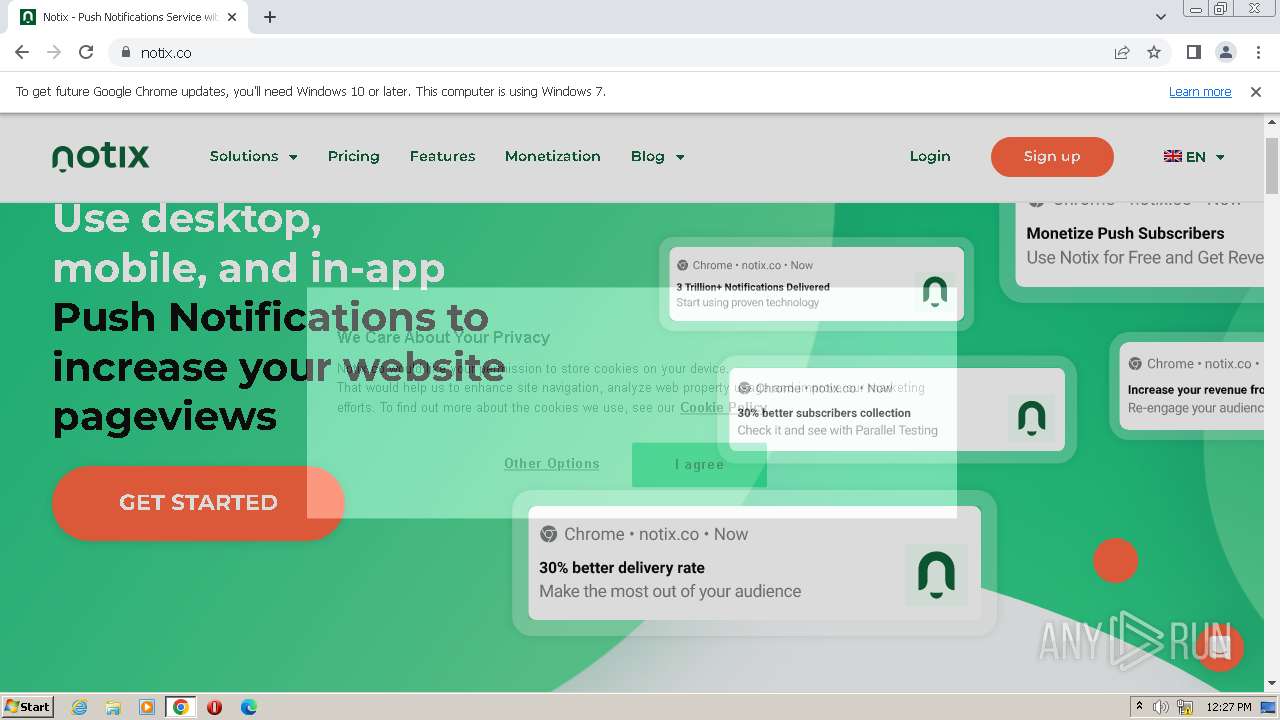Open the orange chat widget button

[x=1218, y=646]
